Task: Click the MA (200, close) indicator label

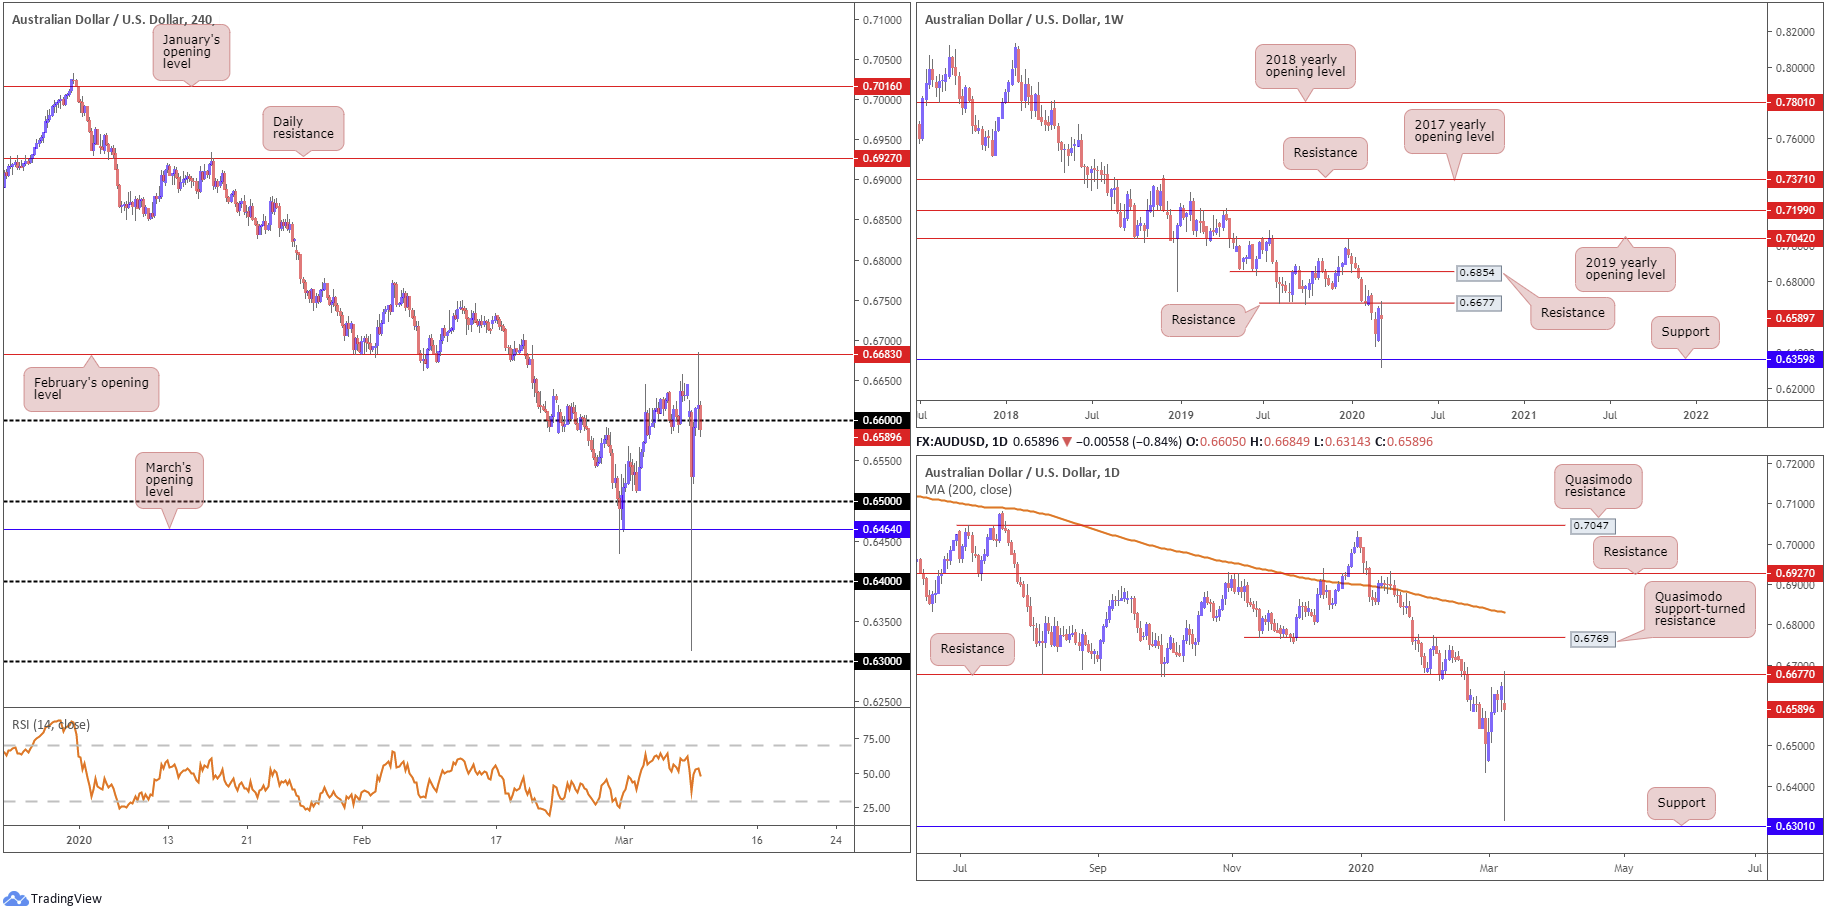Action: [968, 490]
